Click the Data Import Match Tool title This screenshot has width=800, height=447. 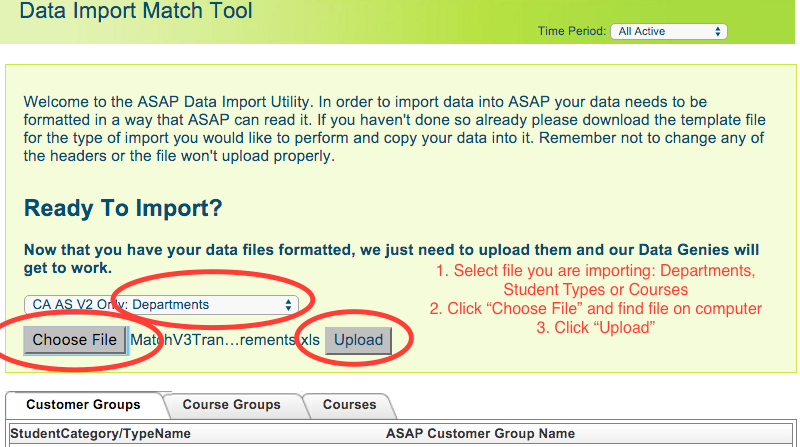136,12
